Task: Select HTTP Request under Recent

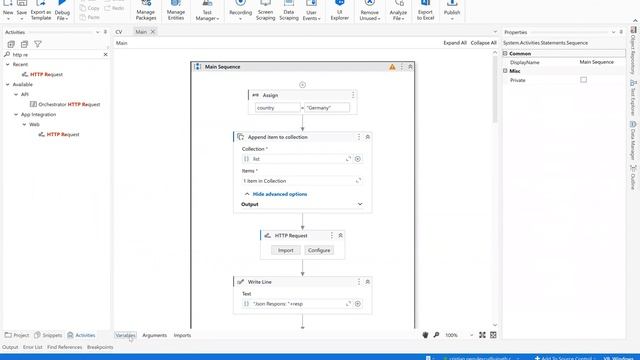Action: tap(42, 74)
